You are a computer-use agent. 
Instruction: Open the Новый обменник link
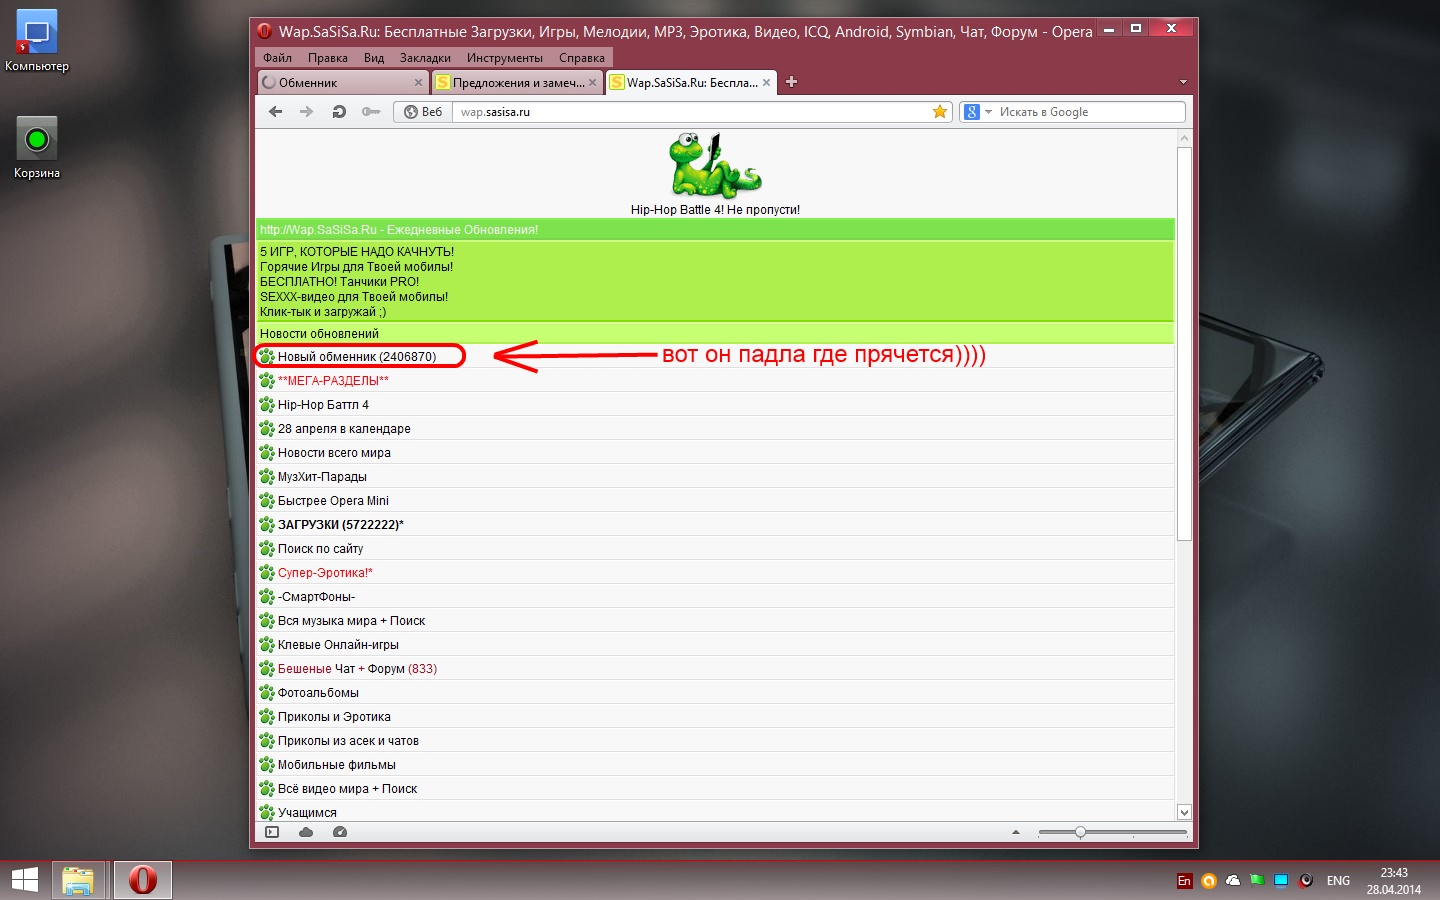[x=356, y=357]
